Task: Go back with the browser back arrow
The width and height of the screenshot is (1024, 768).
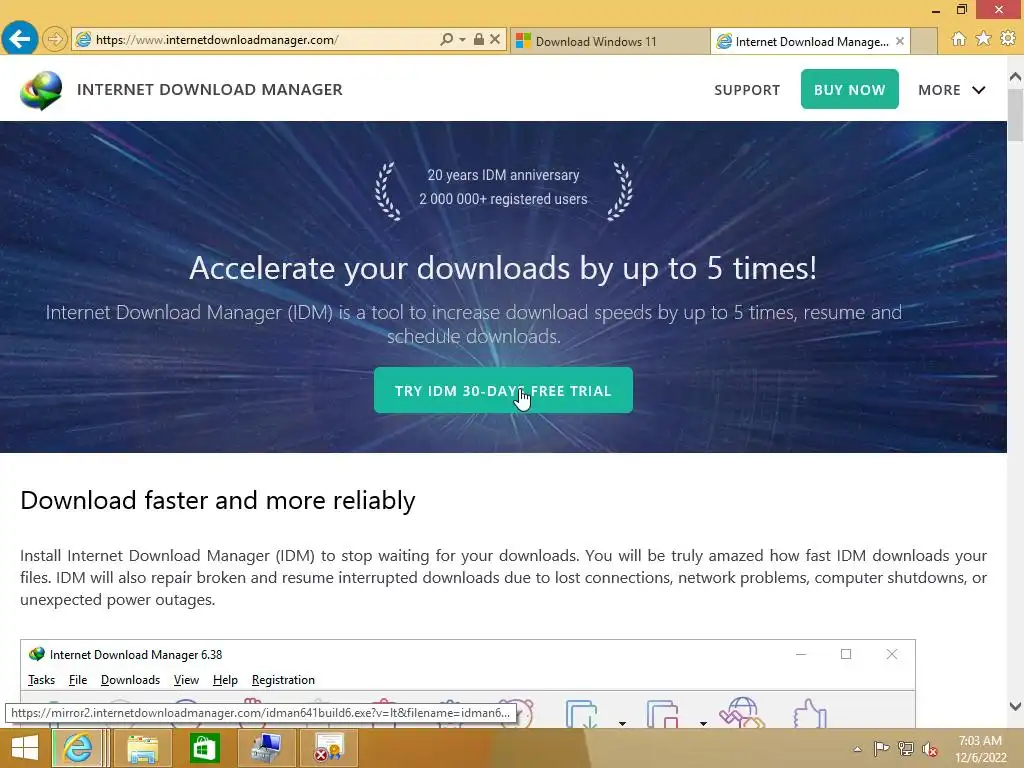Action: pyautogui.click(x=20, y=39)
